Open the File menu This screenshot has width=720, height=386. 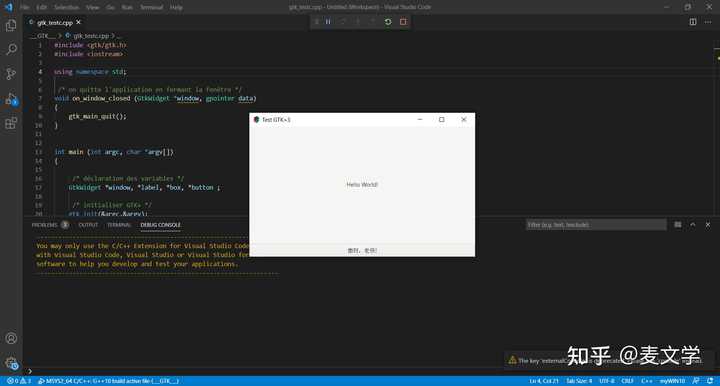point(25,7)
